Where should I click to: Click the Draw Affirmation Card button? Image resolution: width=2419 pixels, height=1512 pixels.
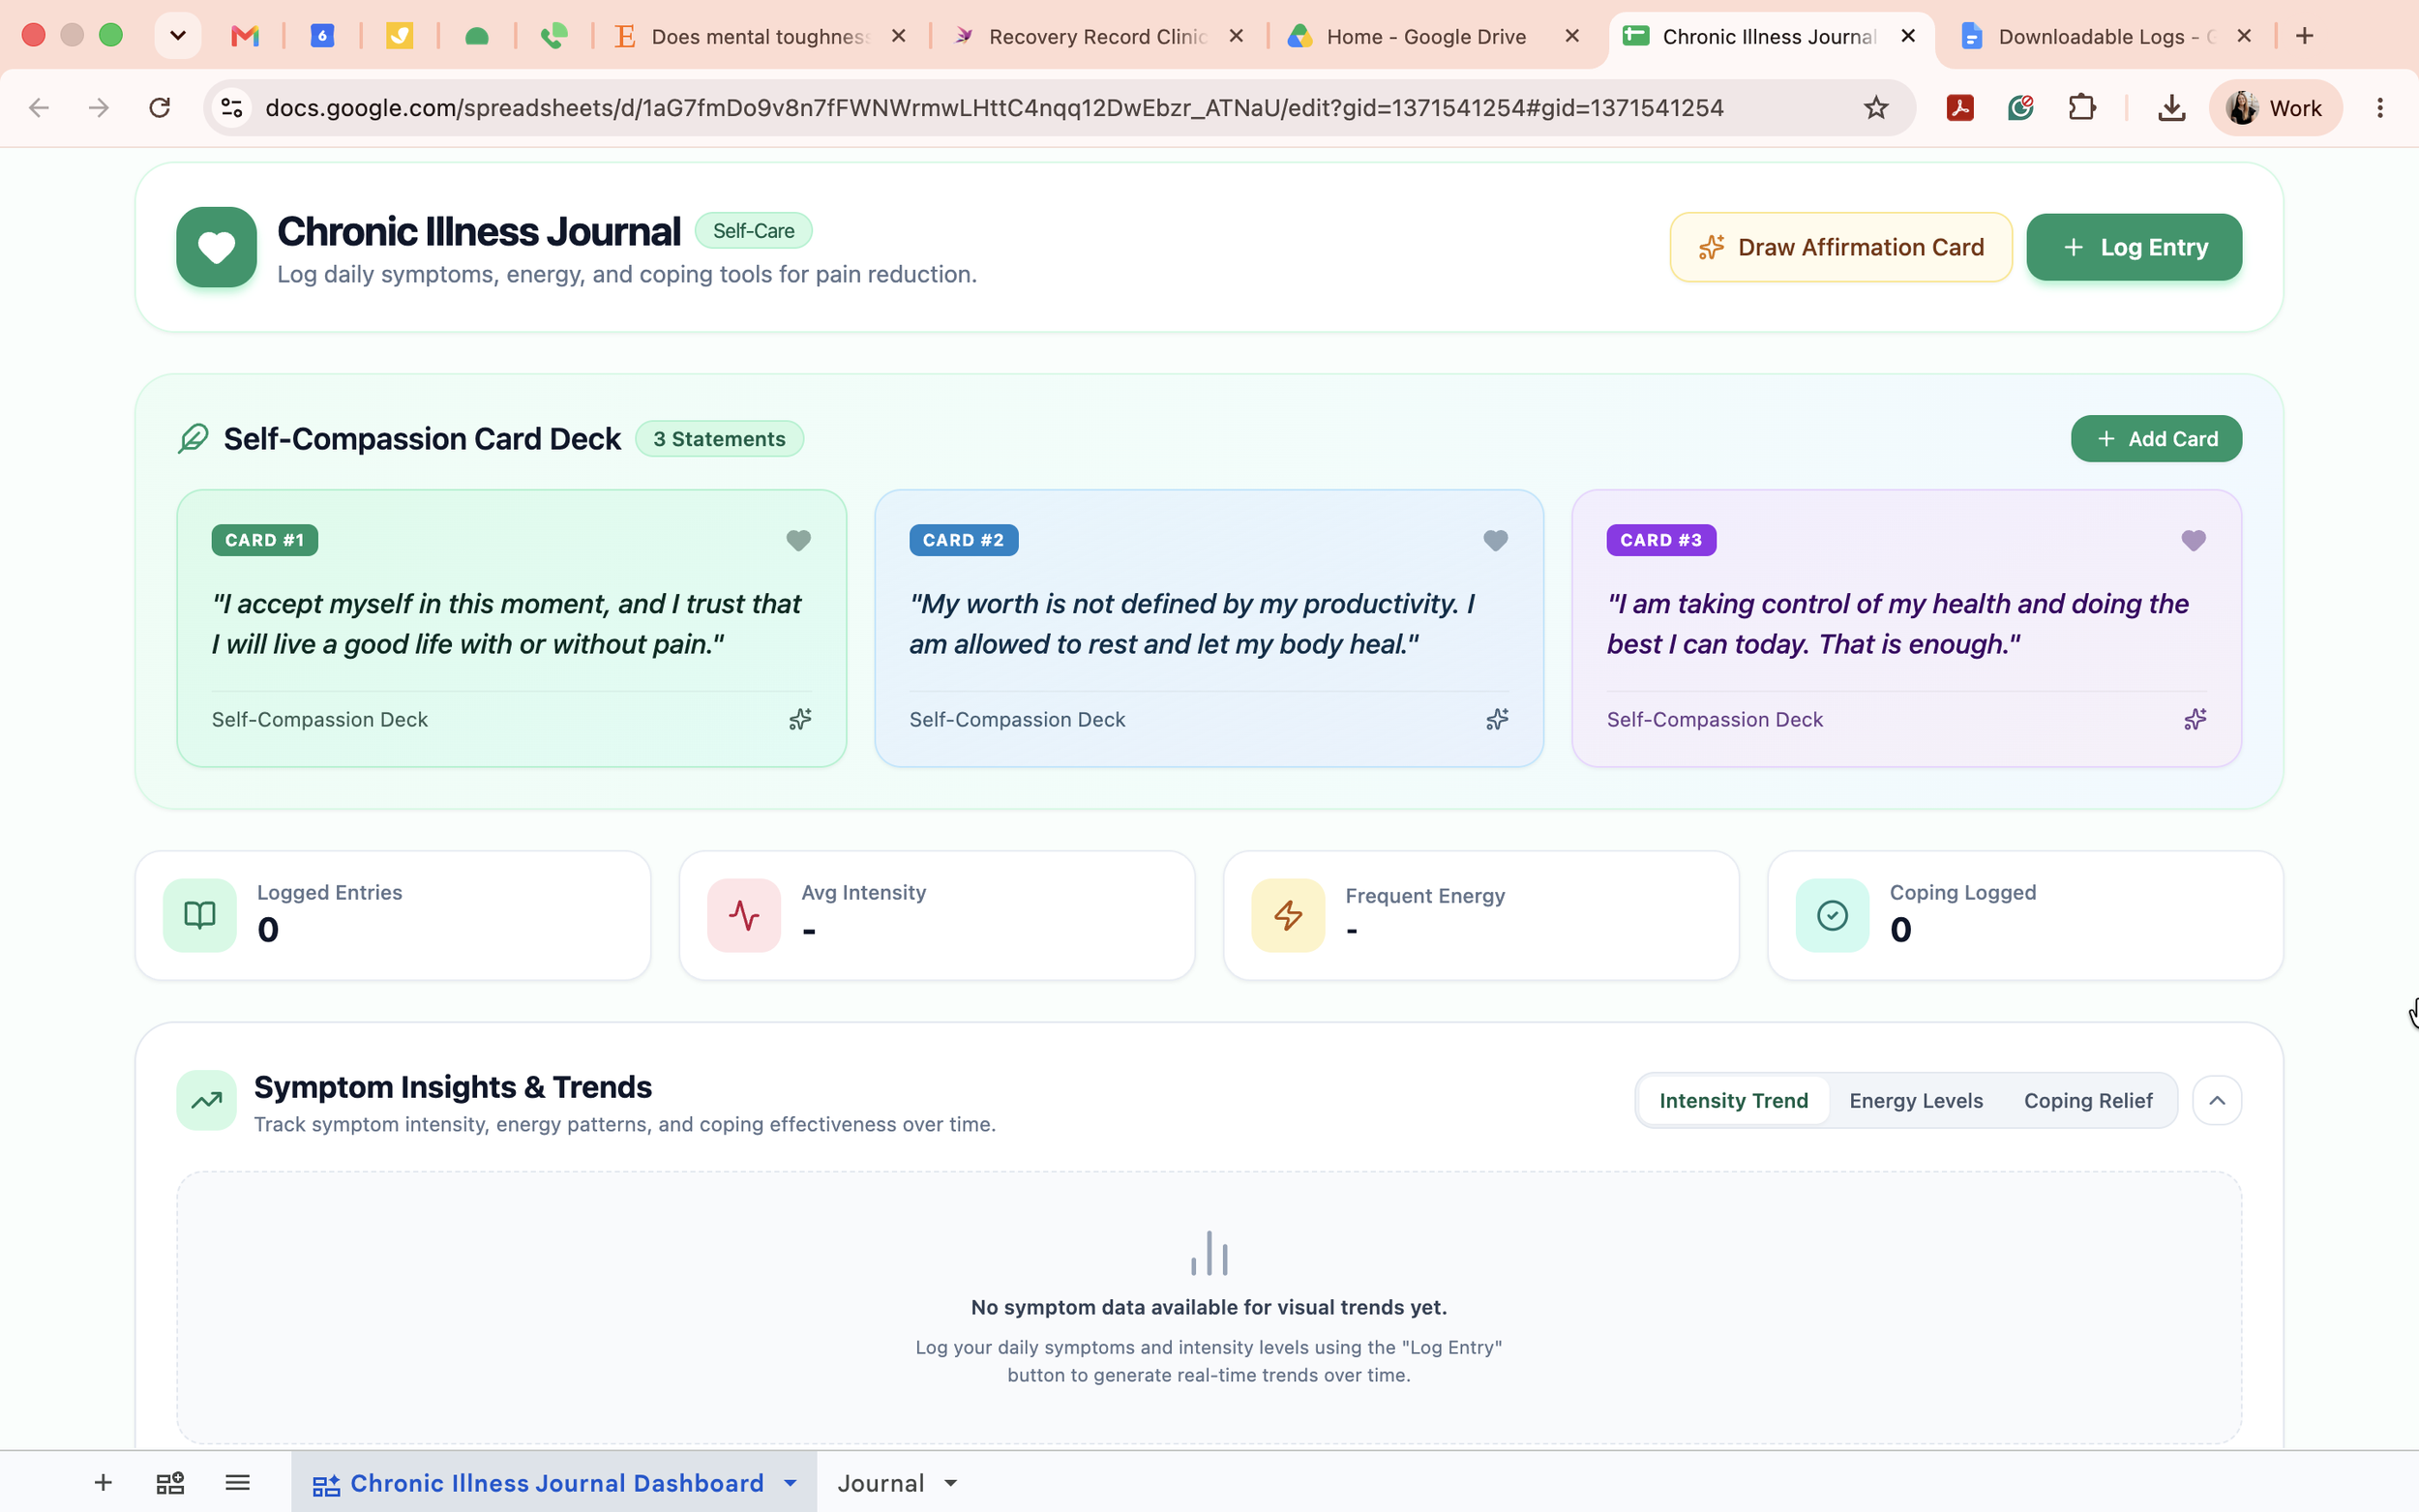tap(1840, 247)
